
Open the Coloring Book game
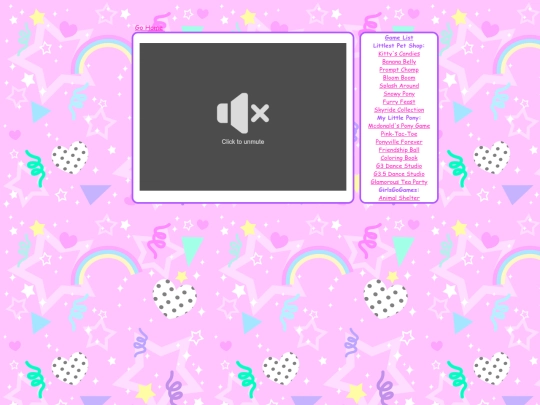click(x=399, y=158)
